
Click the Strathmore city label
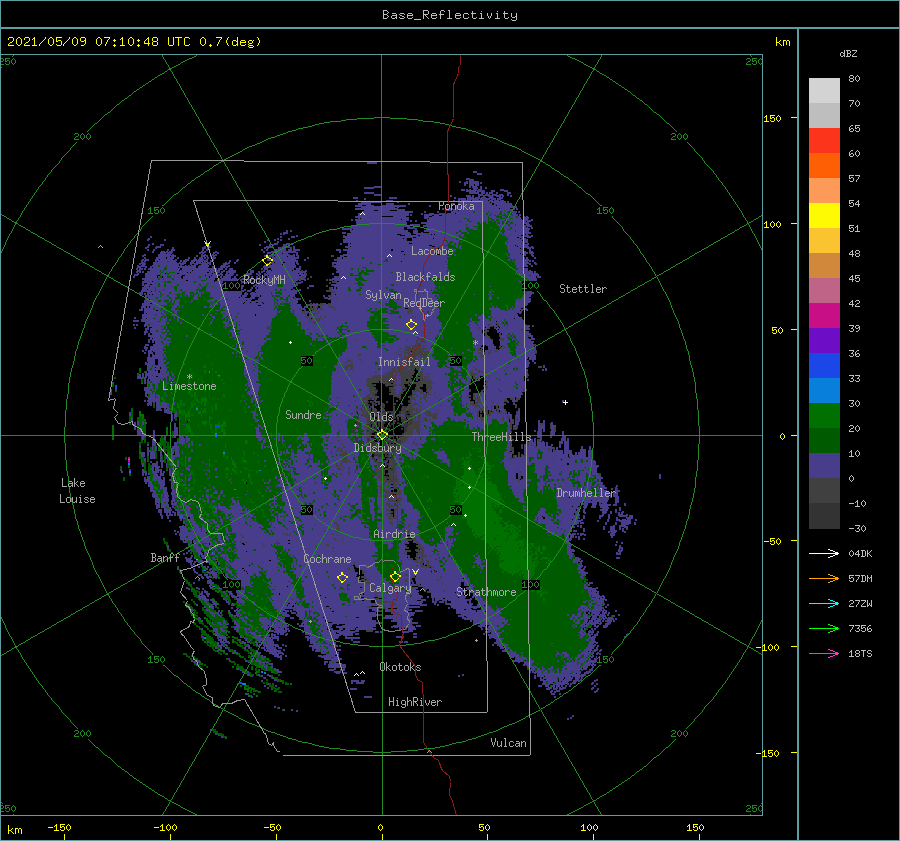486,592
